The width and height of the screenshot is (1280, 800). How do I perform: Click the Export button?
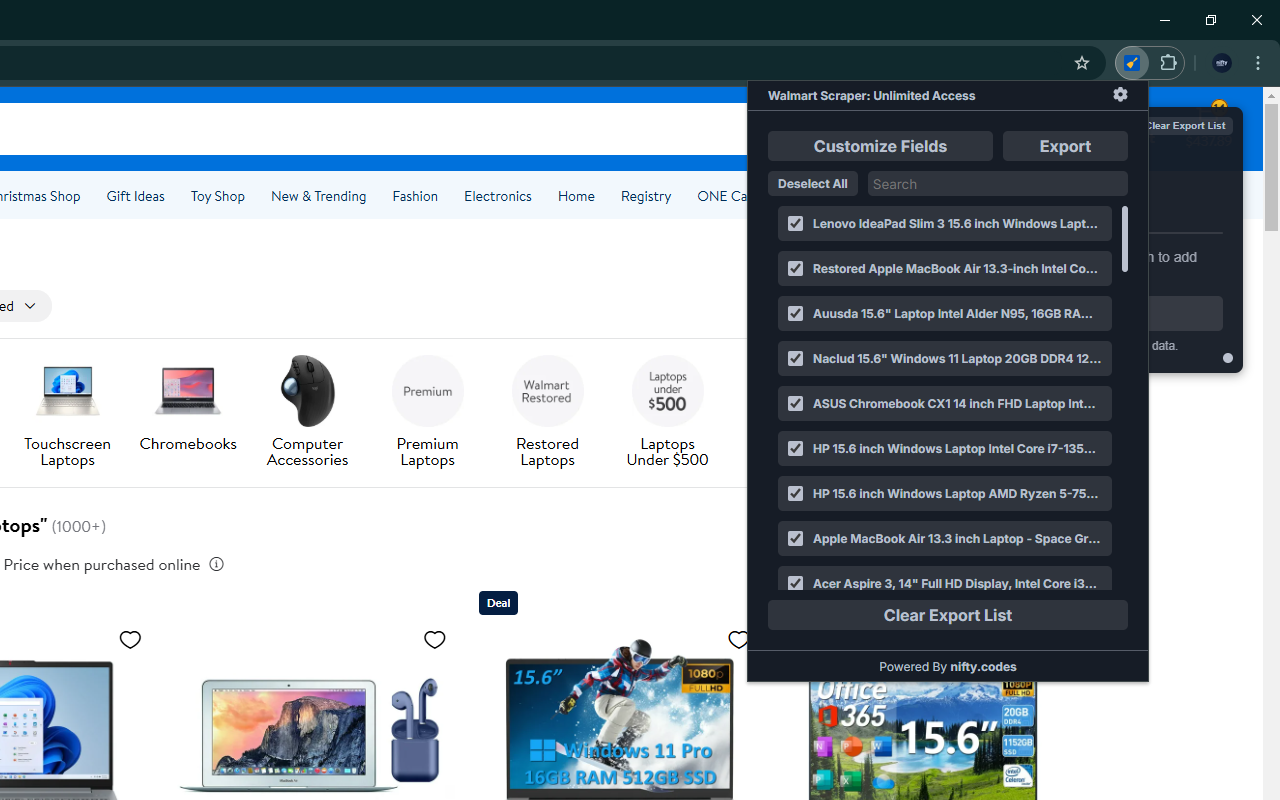pos(1065,146)
